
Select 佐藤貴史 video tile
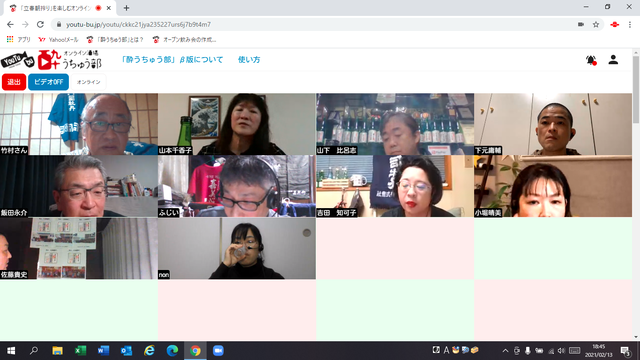click(x=79, y=248)
